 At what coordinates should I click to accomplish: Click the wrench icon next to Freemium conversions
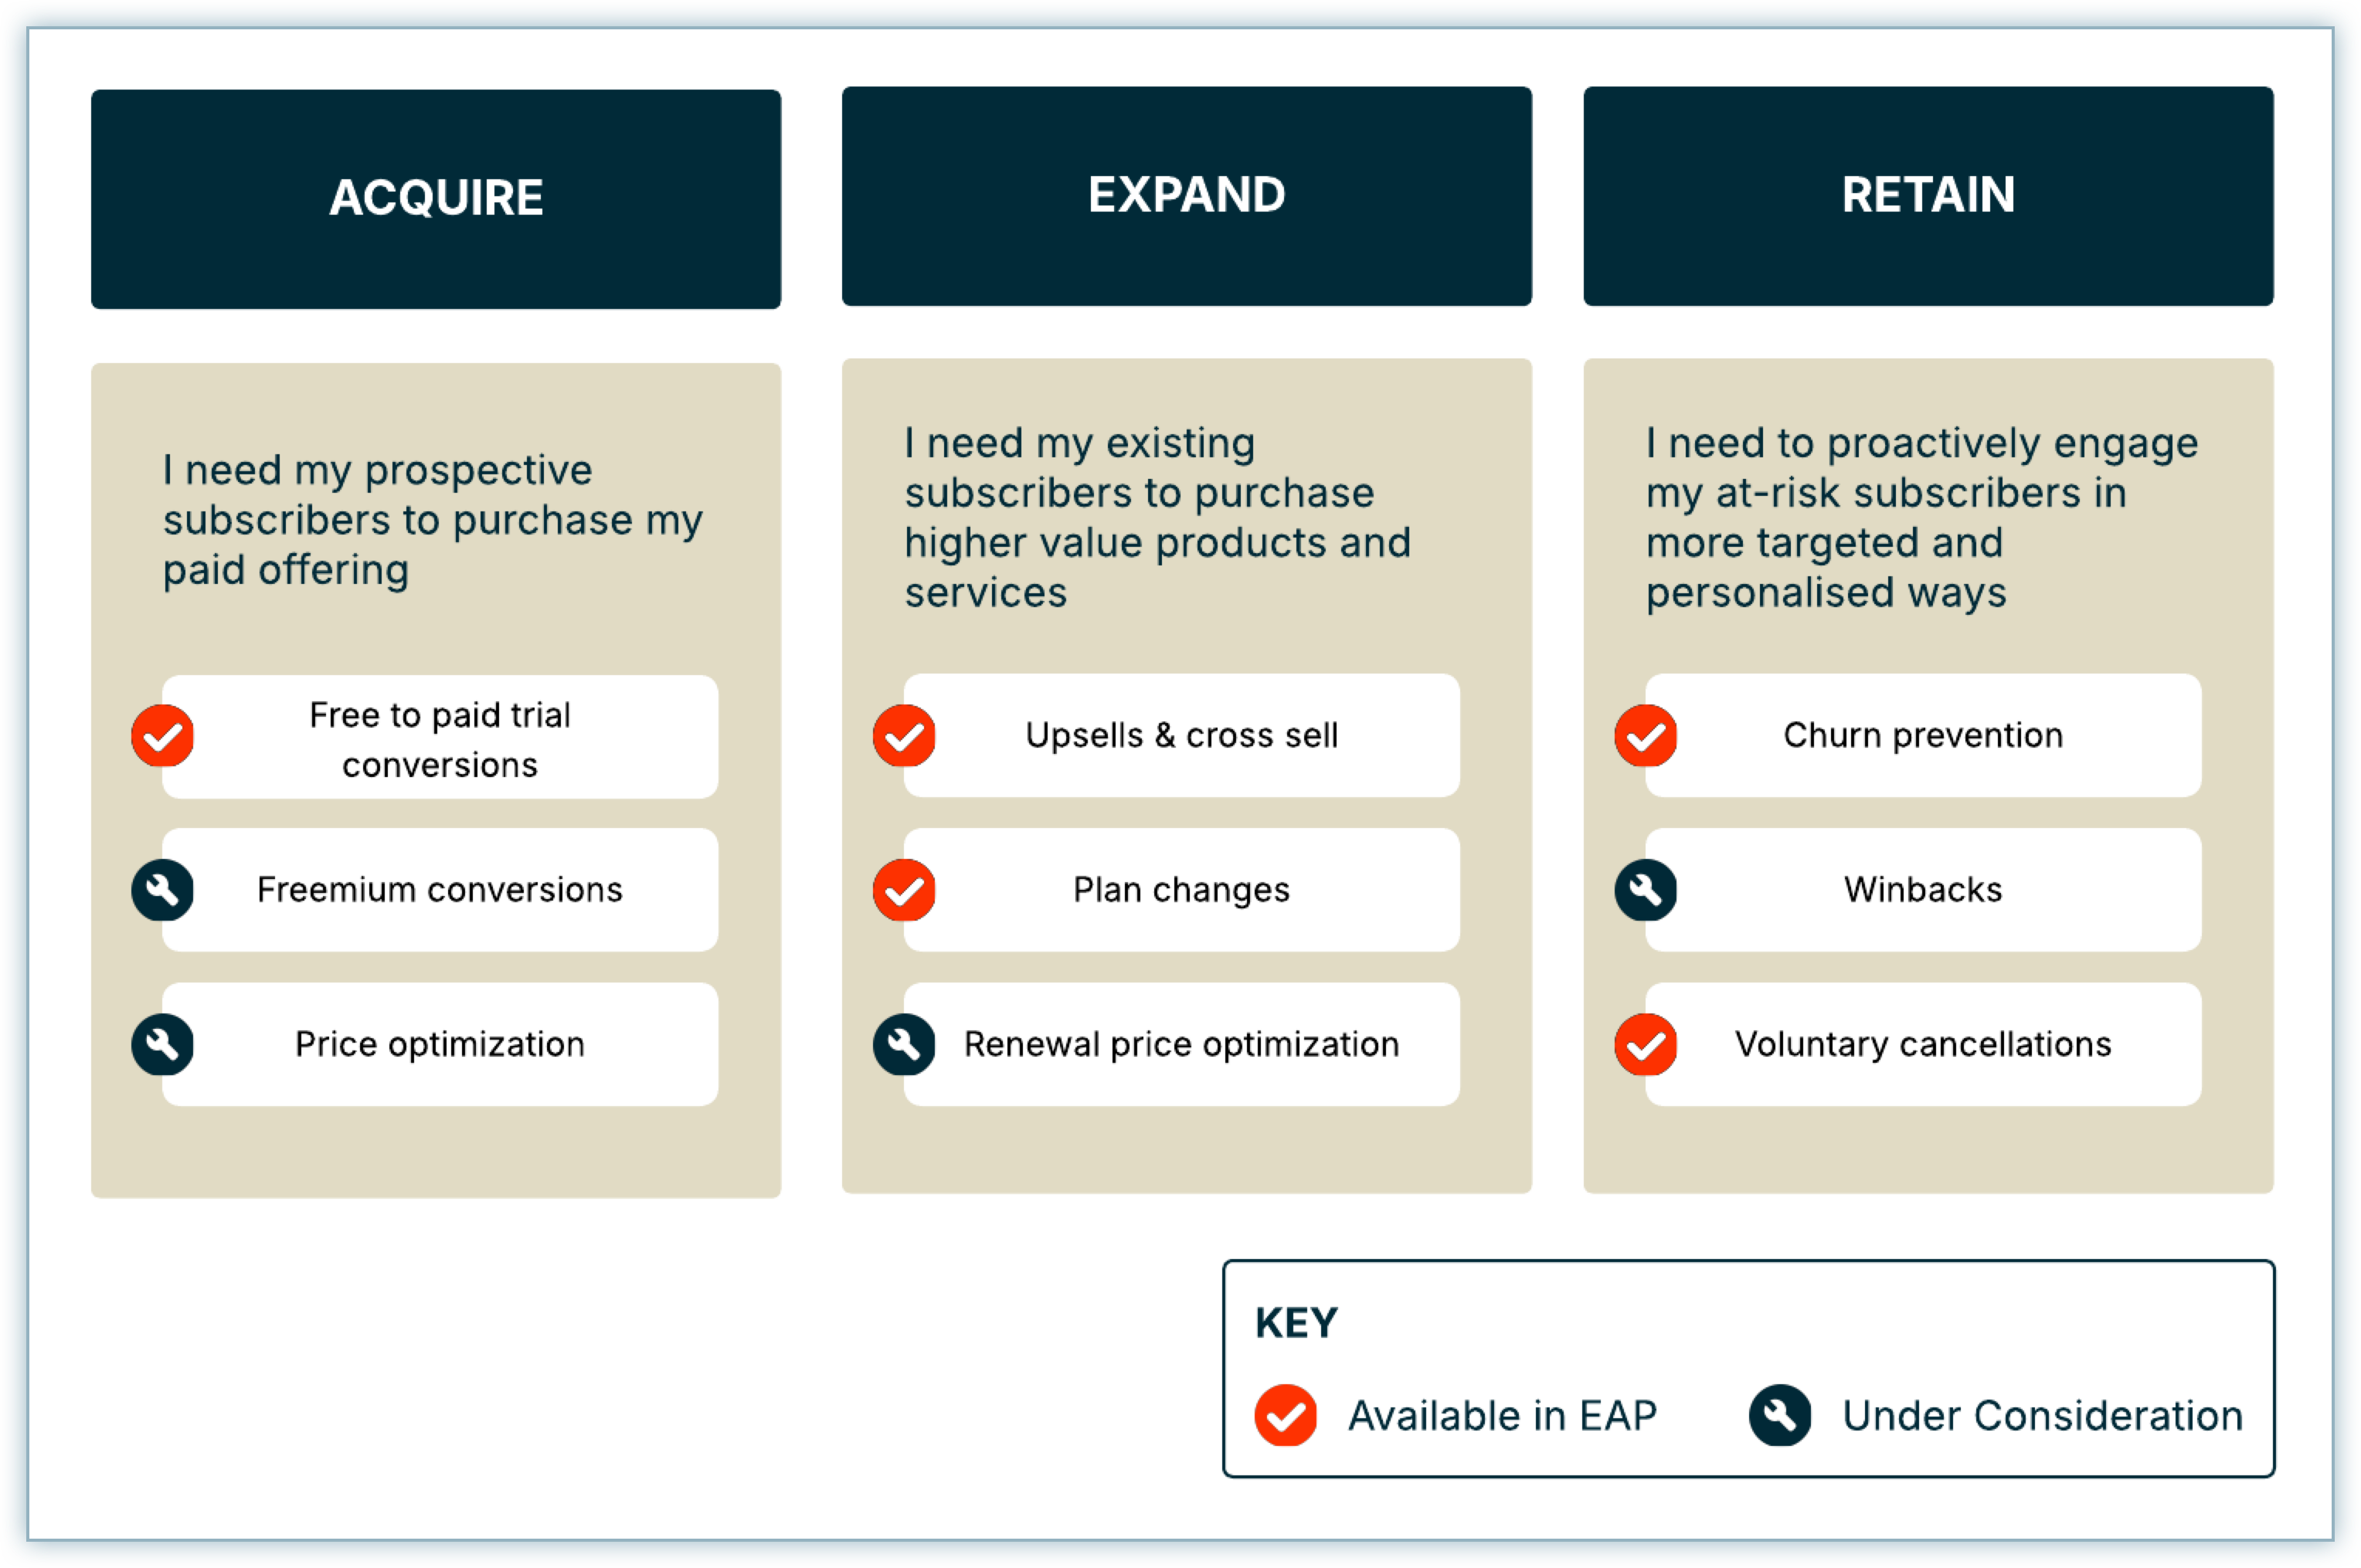tap(162, 890)
